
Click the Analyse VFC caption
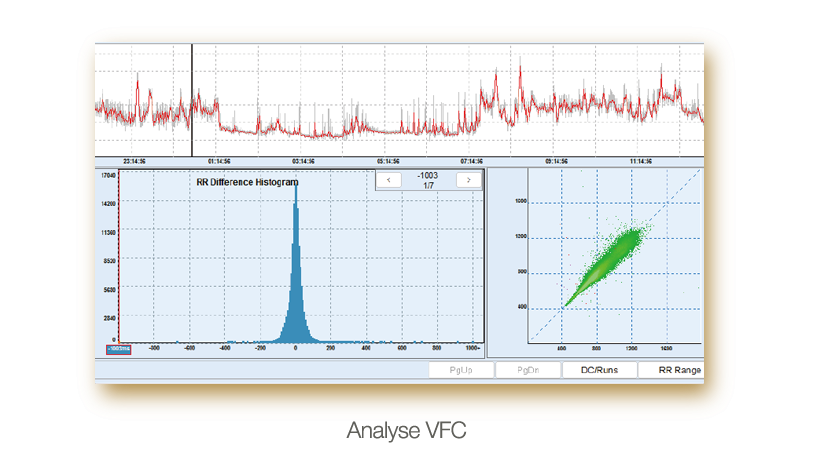[x=406, y=430]
